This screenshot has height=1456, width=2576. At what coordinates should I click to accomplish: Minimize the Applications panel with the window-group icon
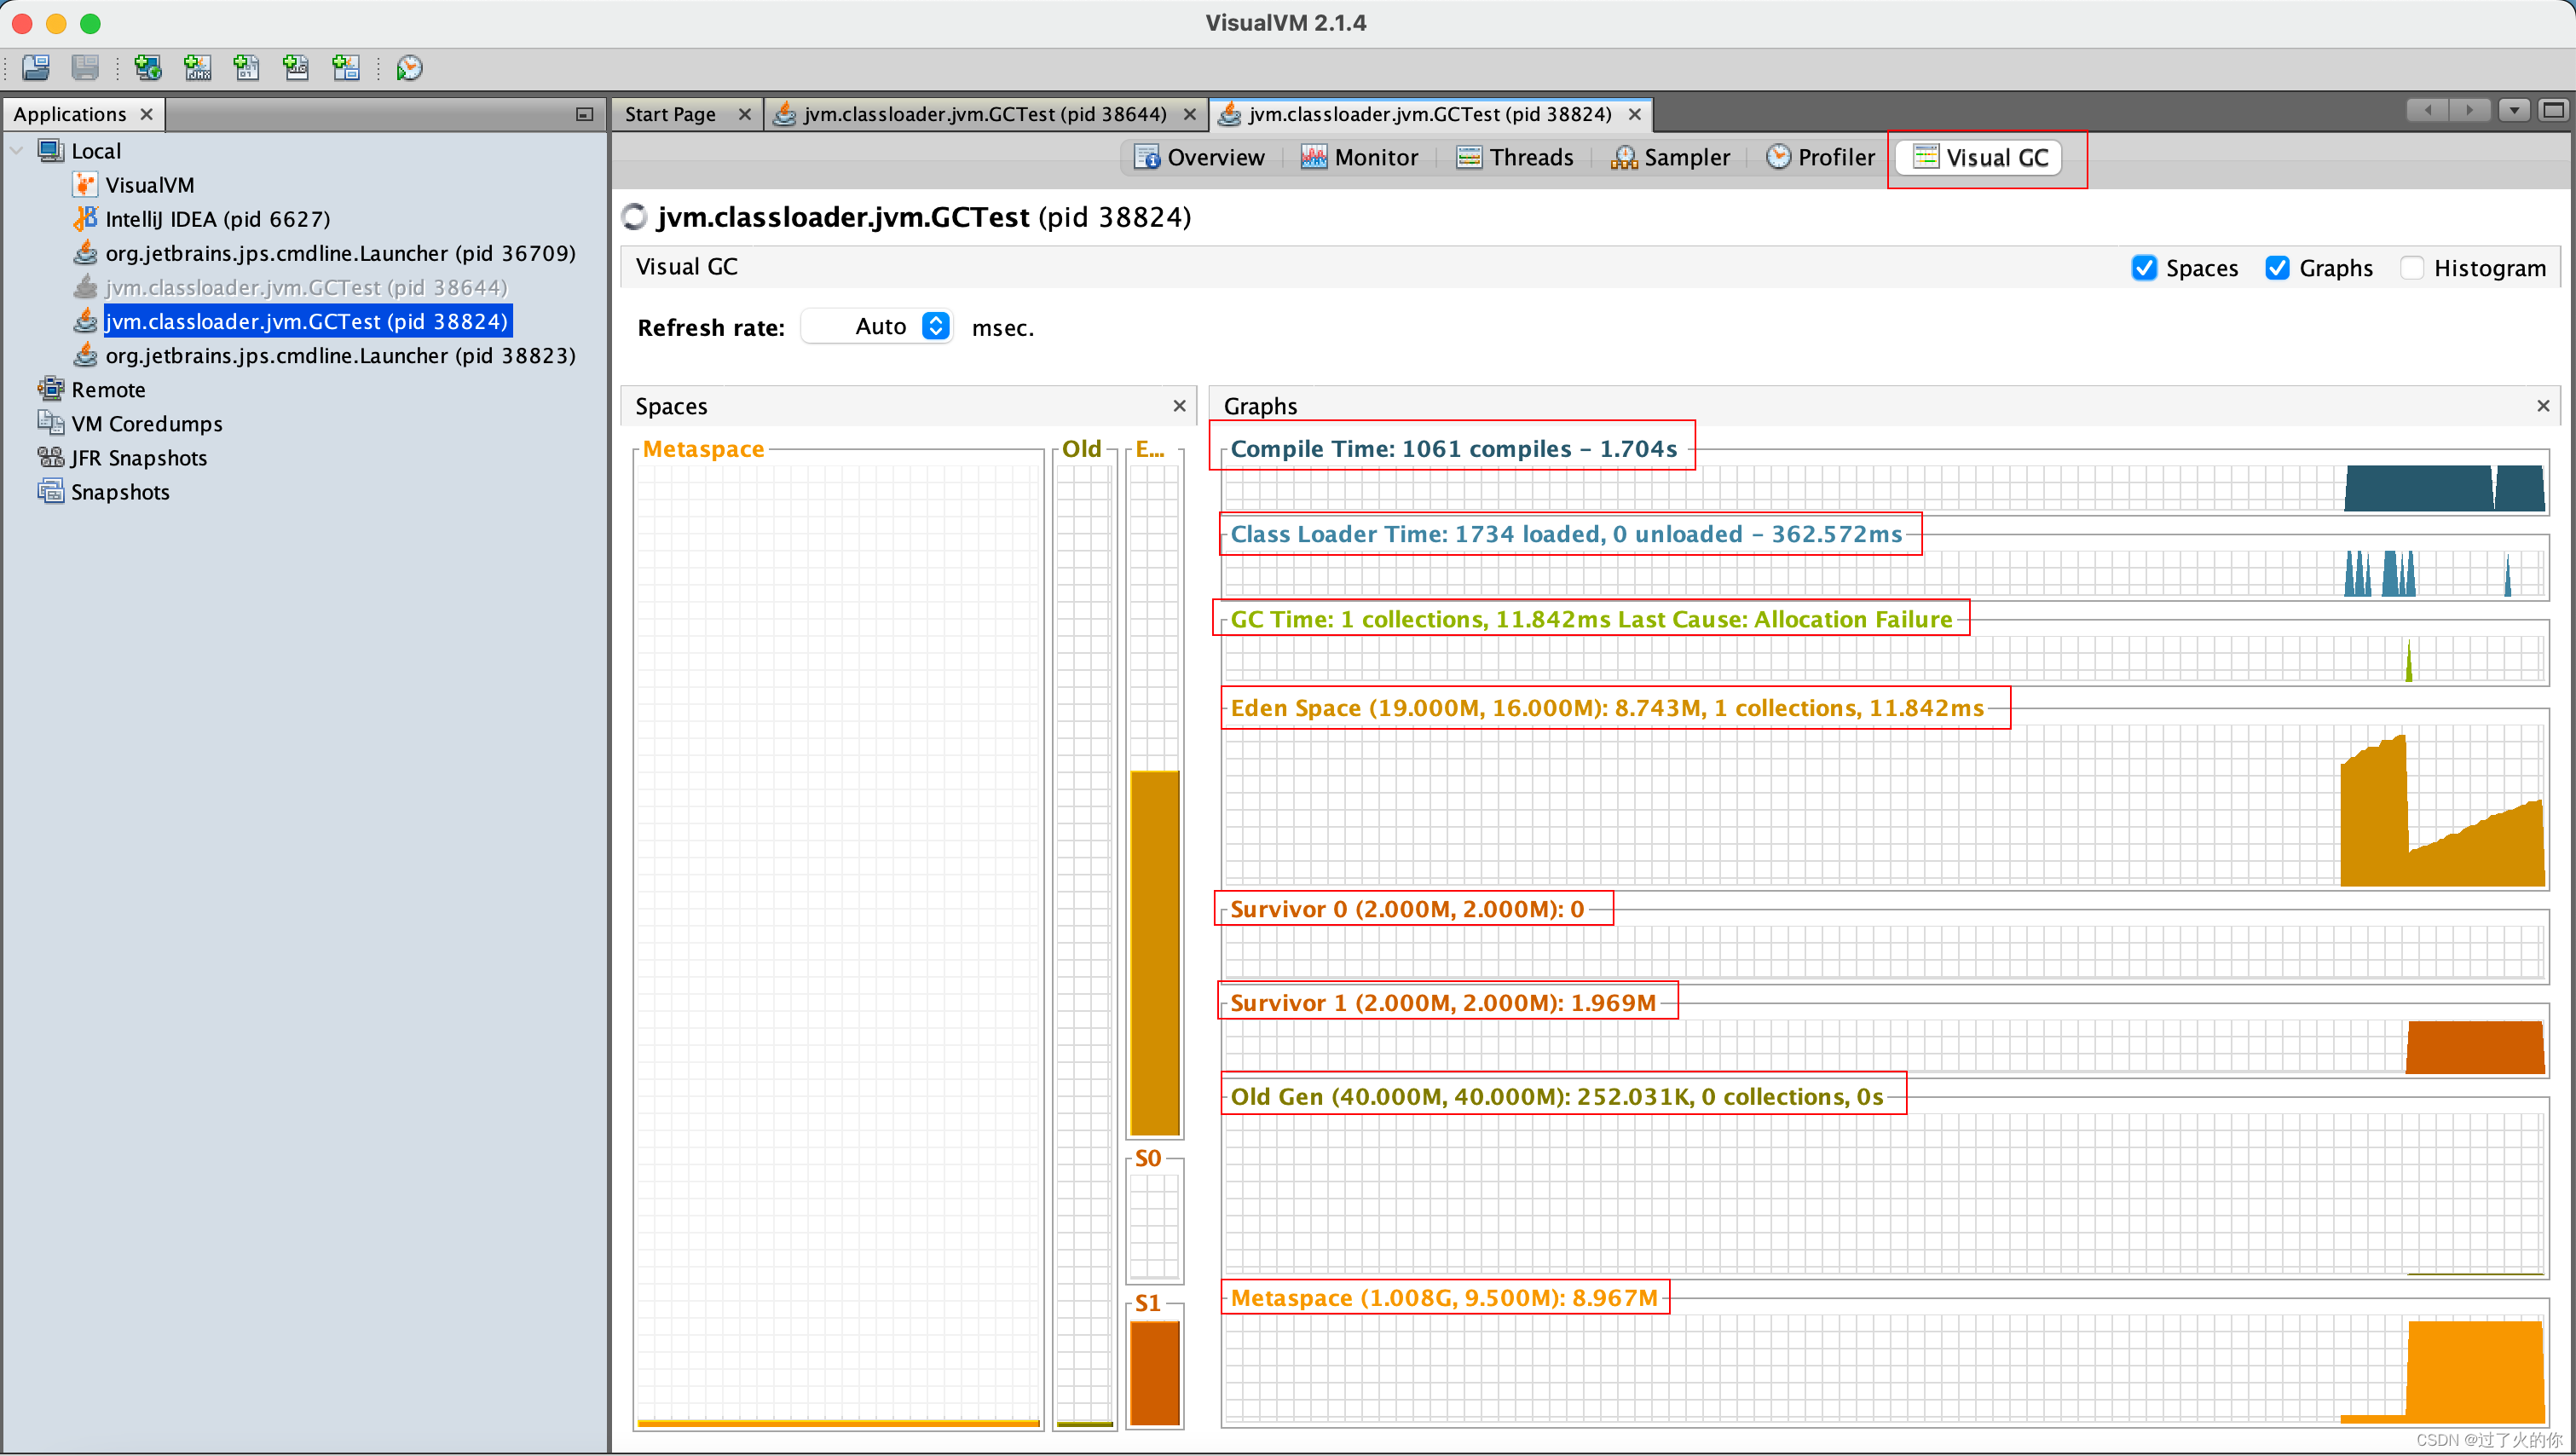pyautogui.click(x=585, y=114)
